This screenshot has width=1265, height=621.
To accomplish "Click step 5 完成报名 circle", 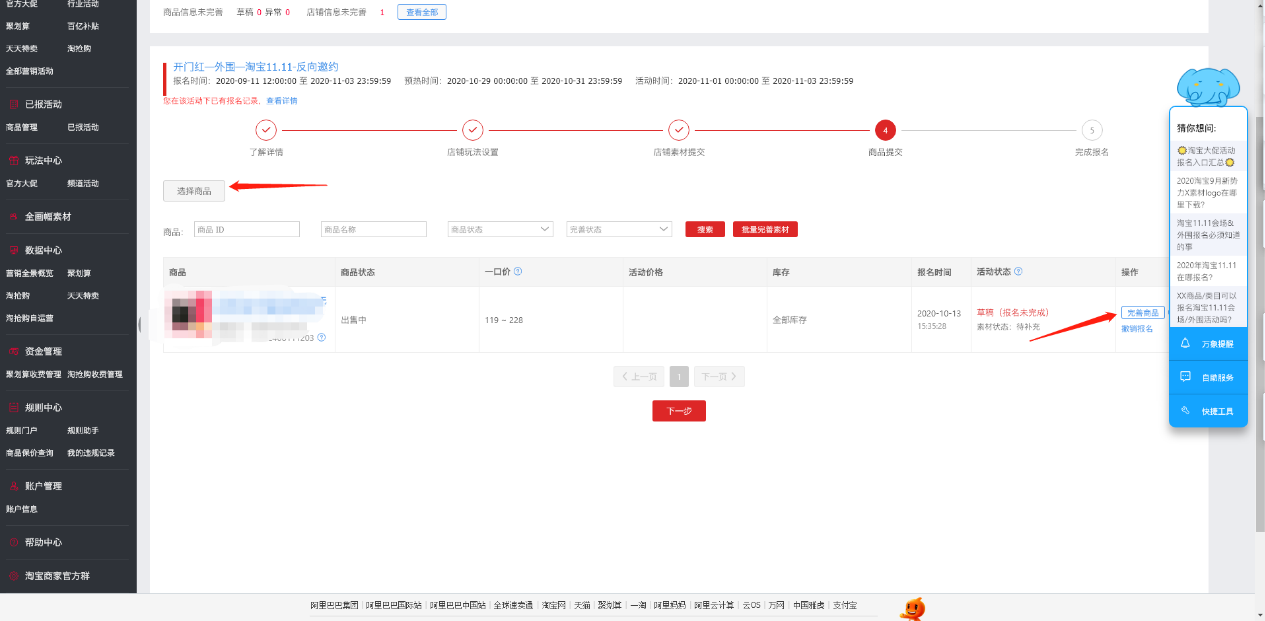I will pyautogui.click(x=1092, y=130).
